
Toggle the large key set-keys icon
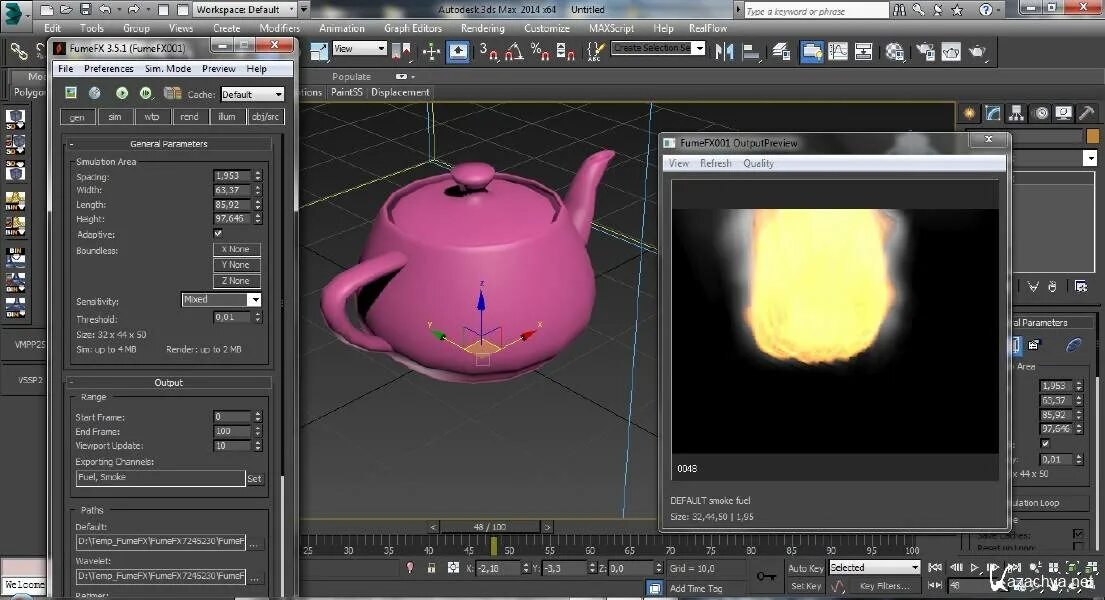click(767, 577)
